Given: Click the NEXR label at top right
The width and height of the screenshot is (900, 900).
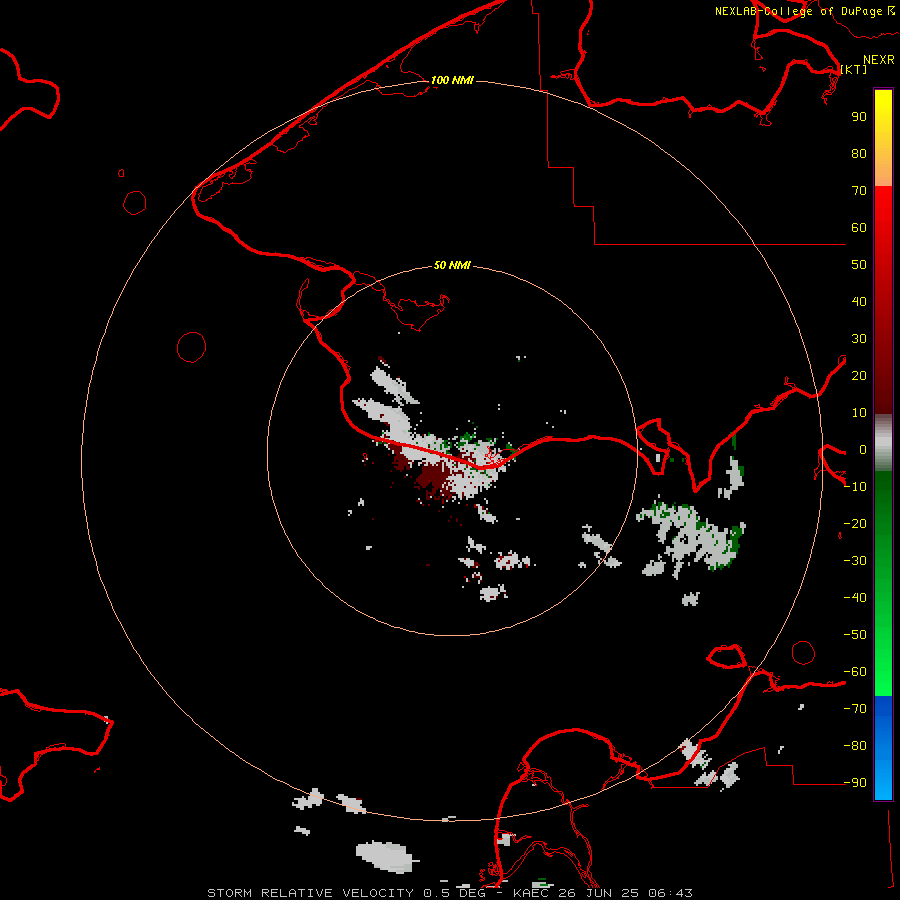Looking at the screenshot, I should pyautogui.click(x=878, y=59).
